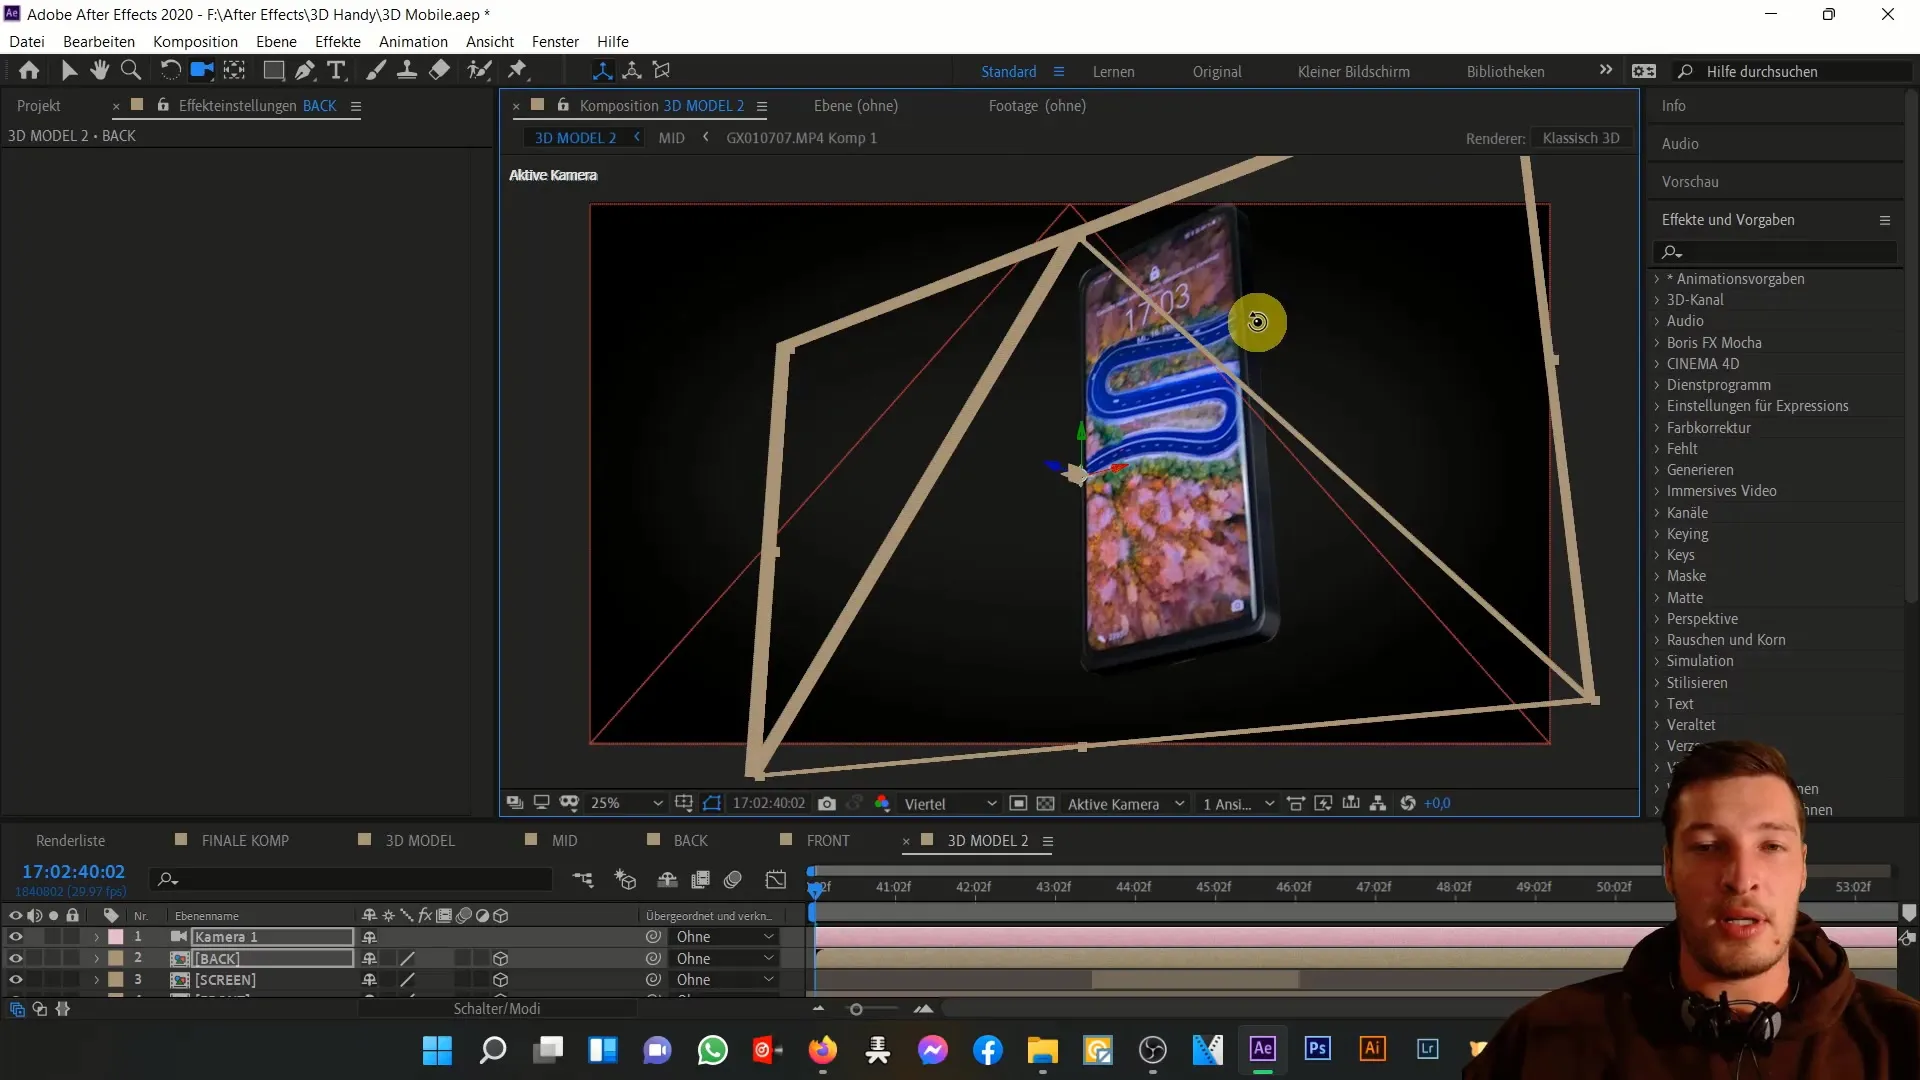This screenshot has width=1920, height=1080.
Task: Click the current timecode input field
Action: coord(73,870)
